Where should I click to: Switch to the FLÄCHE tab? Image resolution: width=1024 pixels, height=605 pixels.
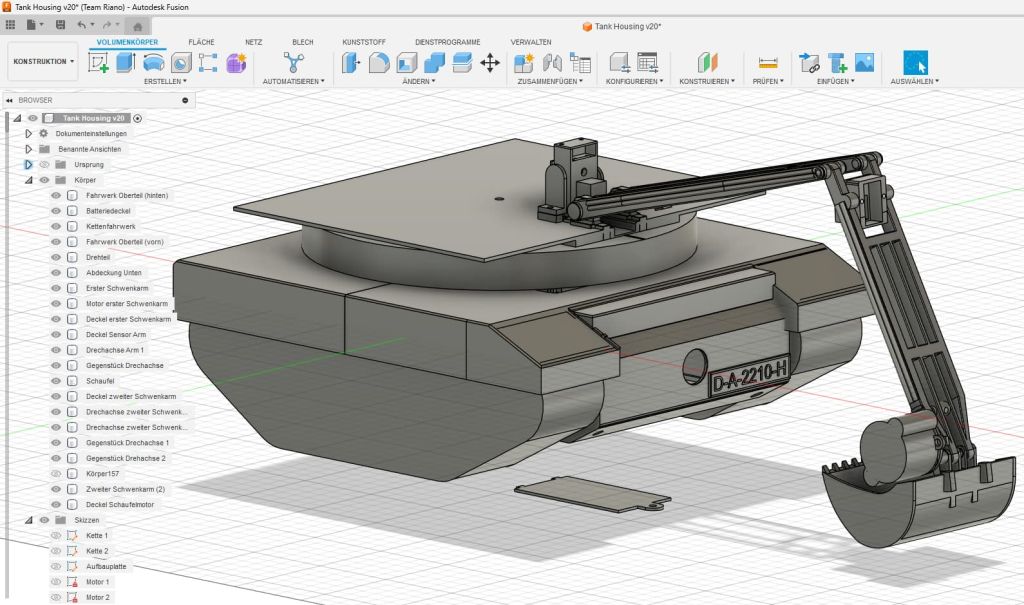click(x=201, y=42)
